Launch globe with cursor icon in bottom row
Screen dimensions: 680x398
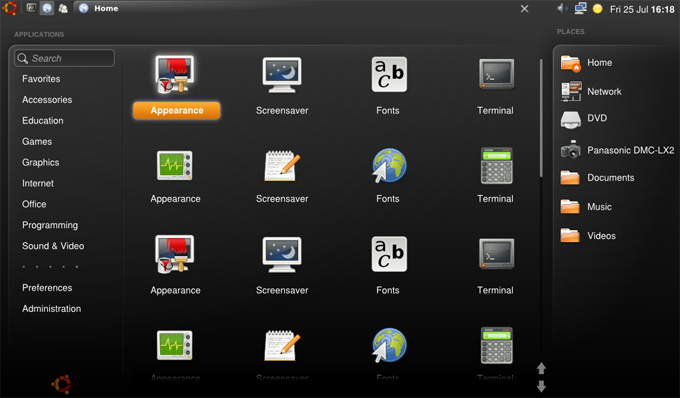pos(389,345)
